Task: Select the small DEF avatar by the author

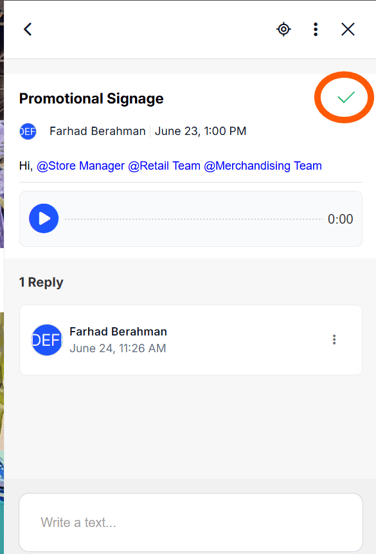Action: (x=28, y=131)
